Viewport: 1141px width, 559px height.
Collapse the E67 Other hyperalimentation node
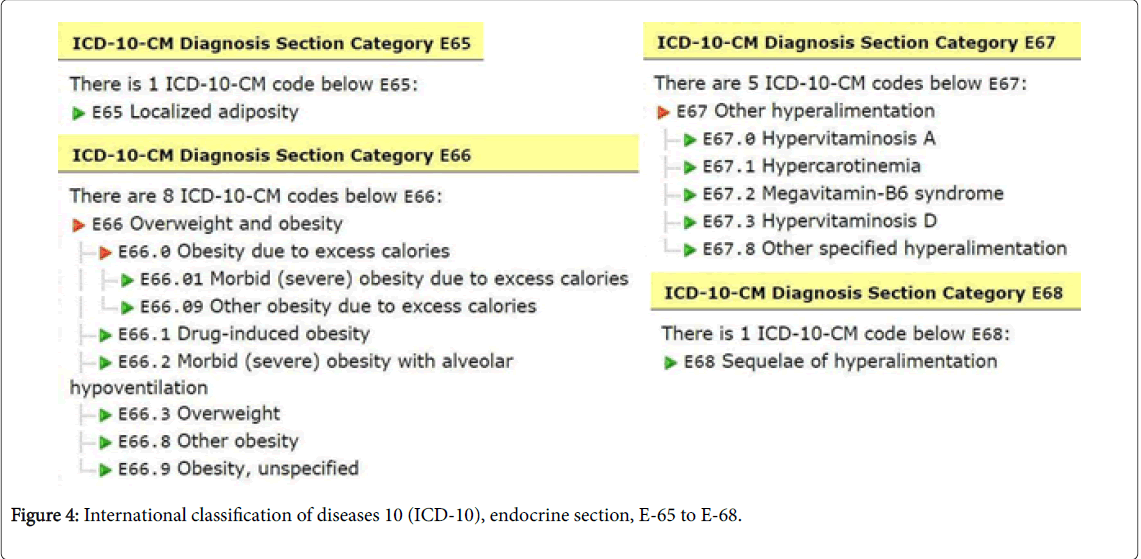tap(663, 112)
